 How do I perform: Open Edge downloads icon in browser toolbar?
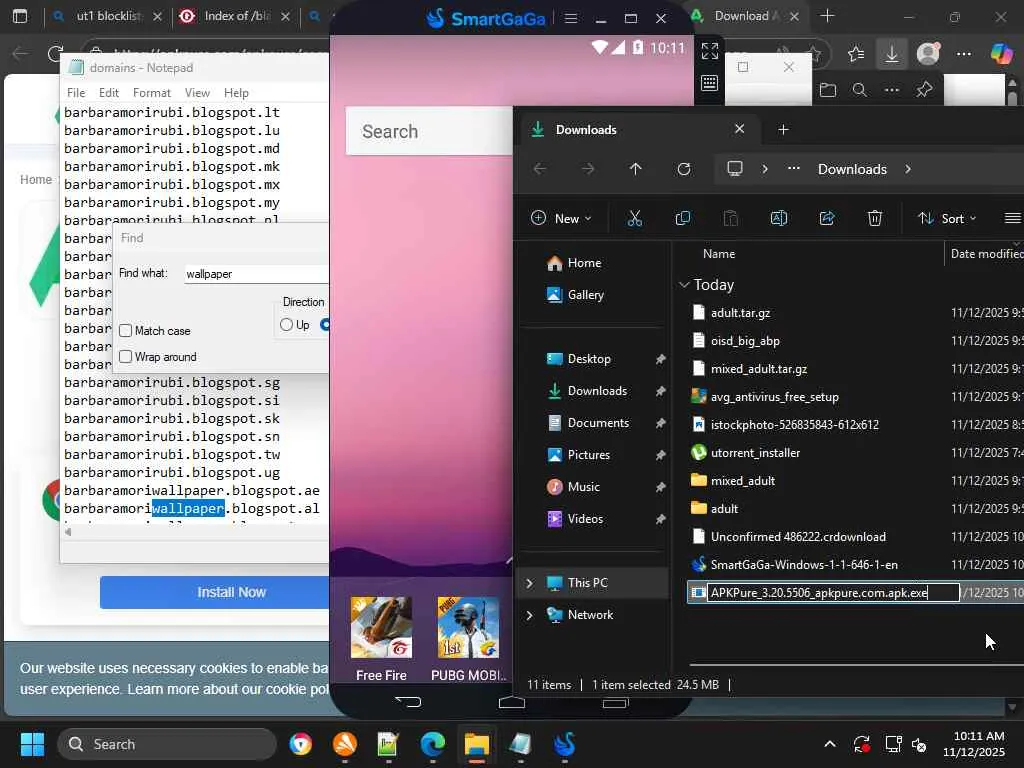click(x=891, y=54)
